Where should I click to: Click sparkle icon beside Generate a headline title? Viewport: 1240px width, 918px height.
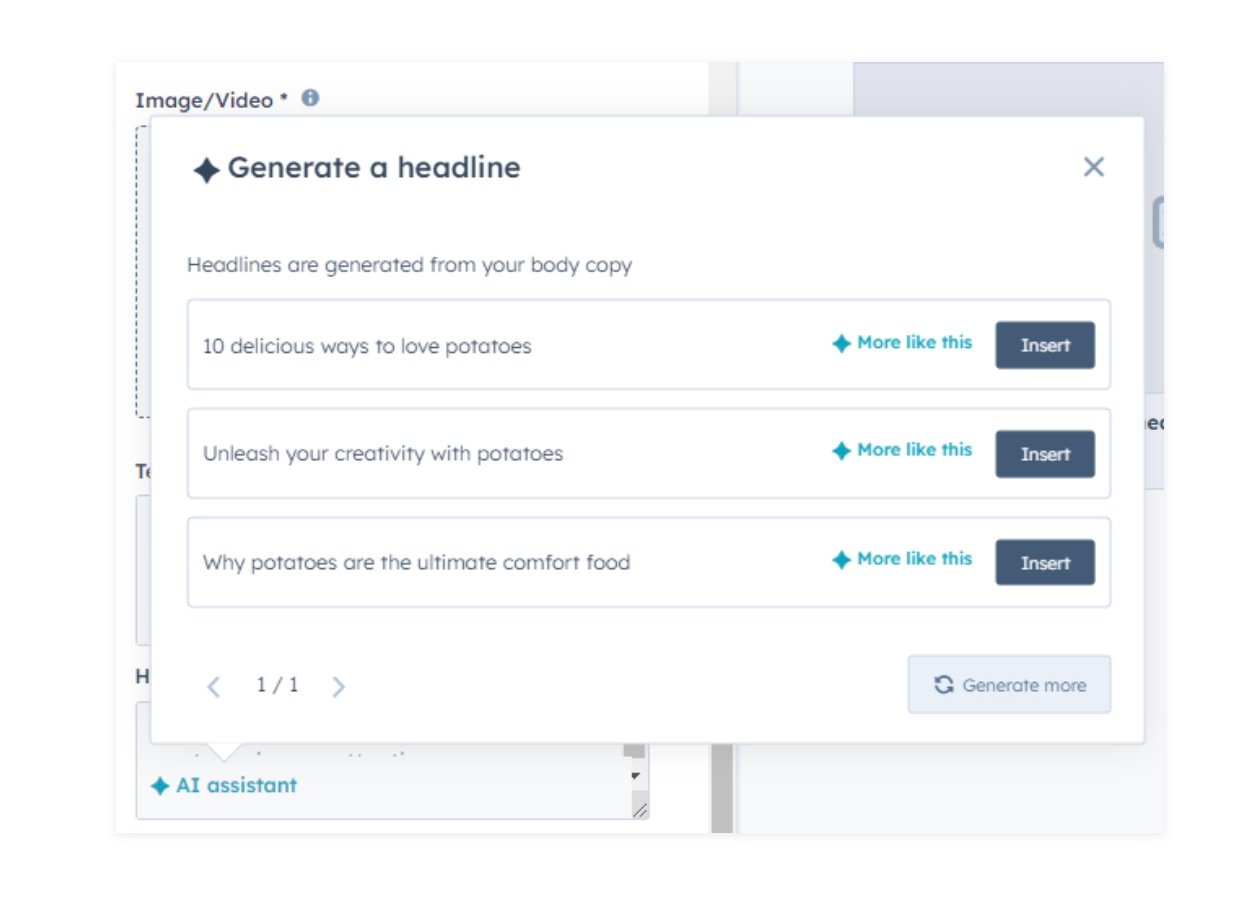coord(206,170)
